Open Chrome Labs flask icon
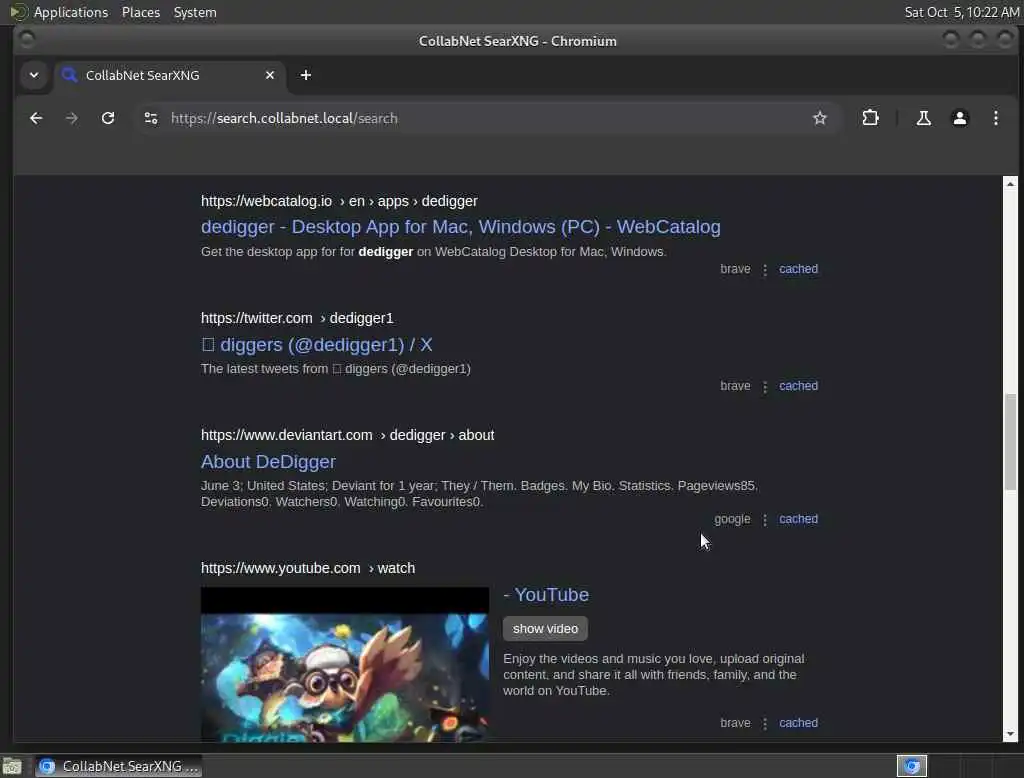Screen dimensions: 1024x778 [923, 118]
